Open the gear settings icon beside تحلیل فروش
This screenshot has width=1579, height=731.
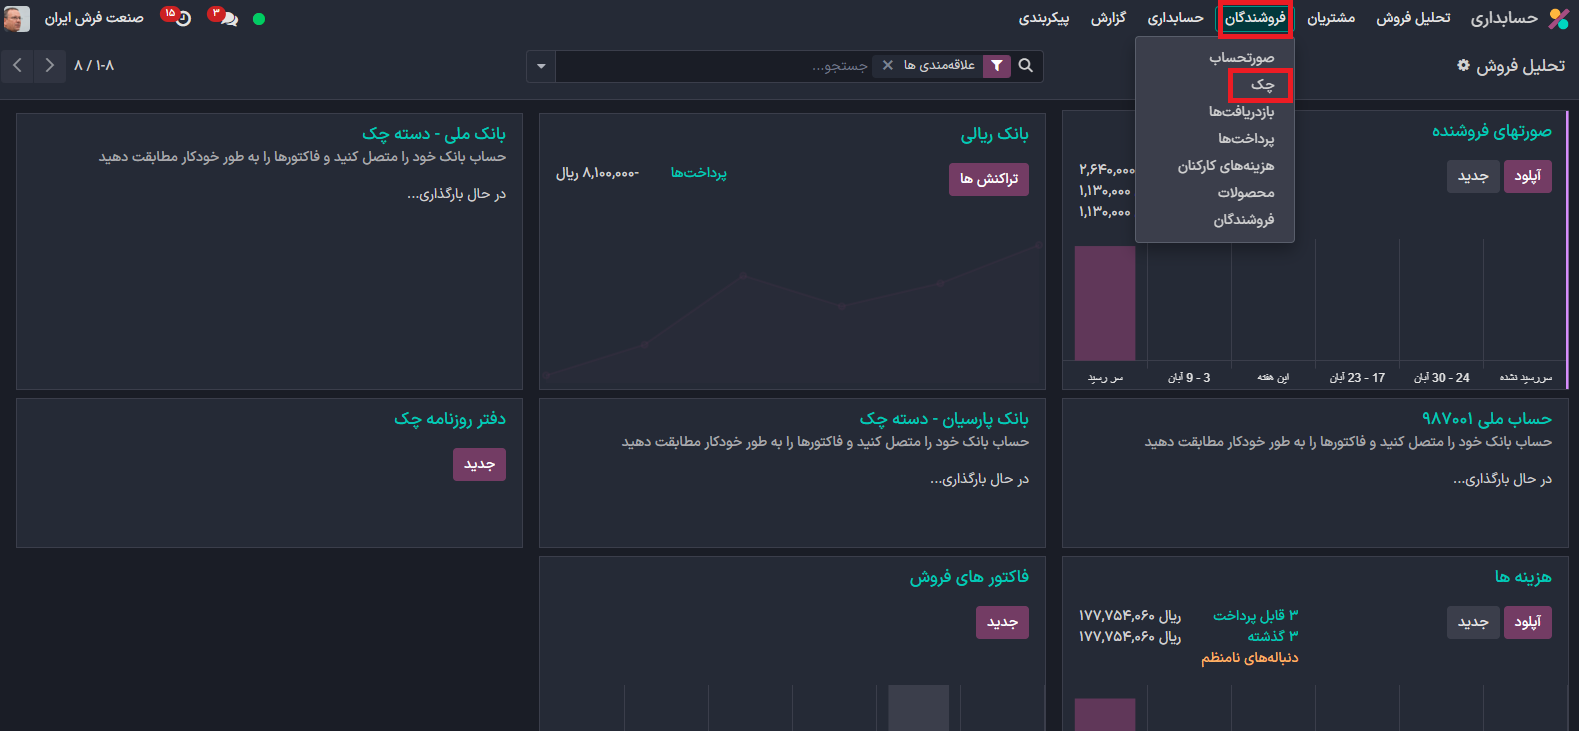[1463, 65]
